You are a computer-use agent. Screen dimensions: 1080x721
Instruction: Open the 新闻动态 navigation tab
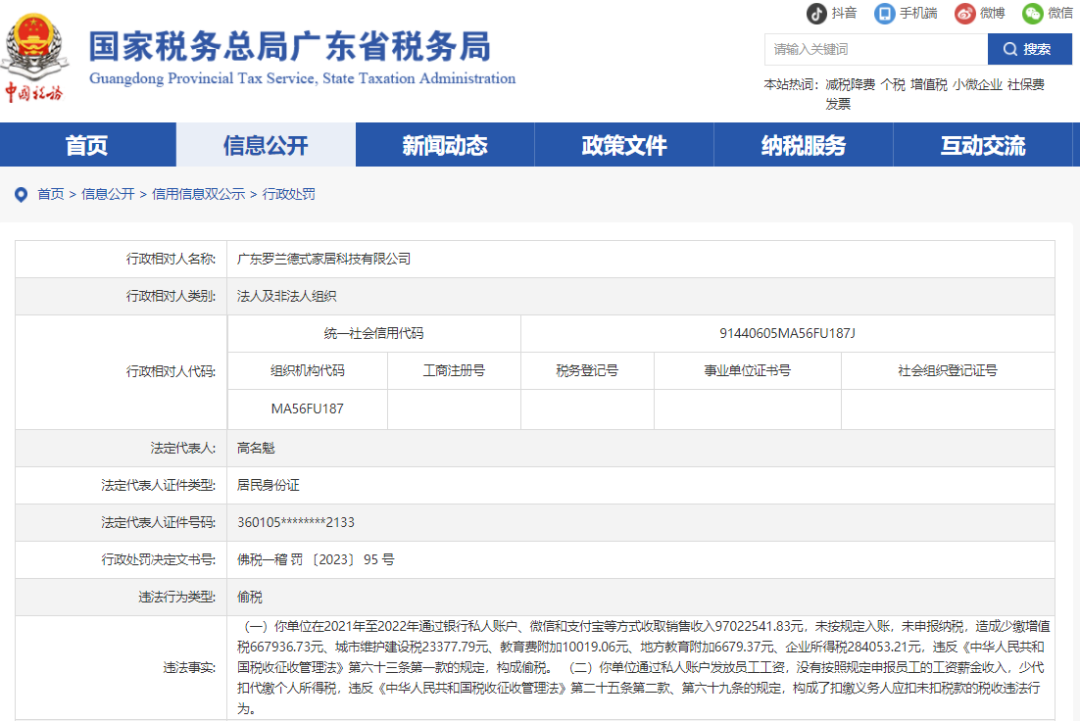coord(445,145)
